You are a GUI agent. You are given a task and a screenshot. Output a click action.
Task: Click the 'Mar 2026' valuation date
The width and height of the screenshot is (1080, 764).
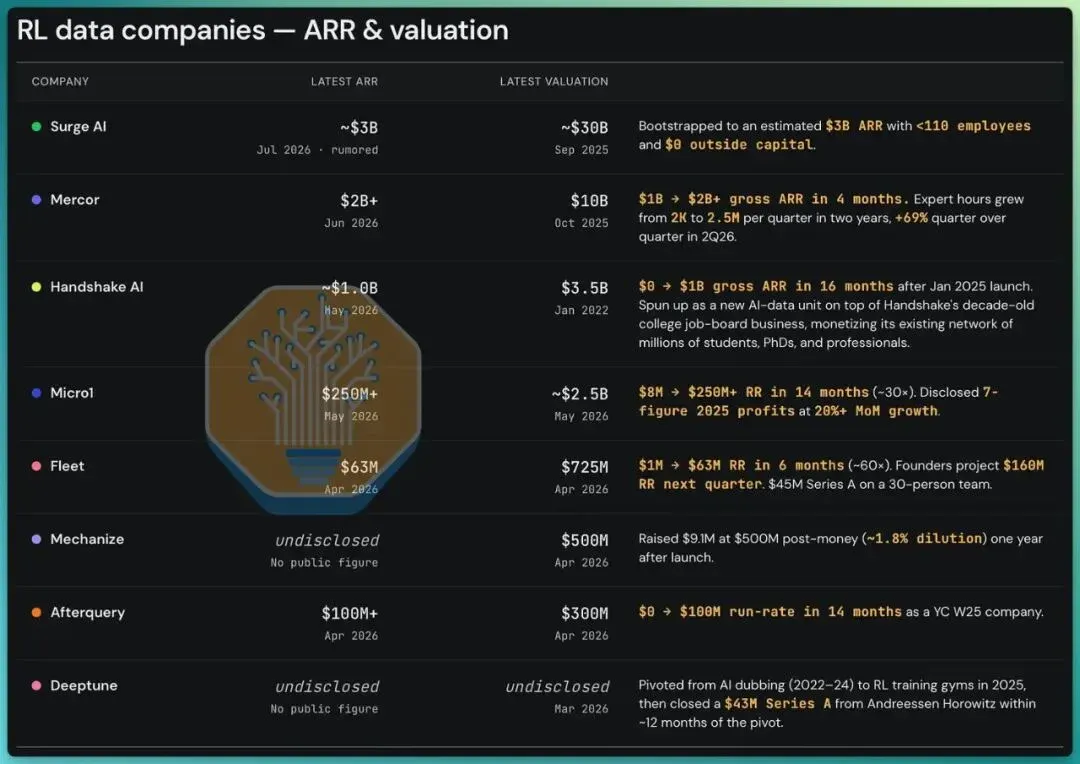point(581,709)
